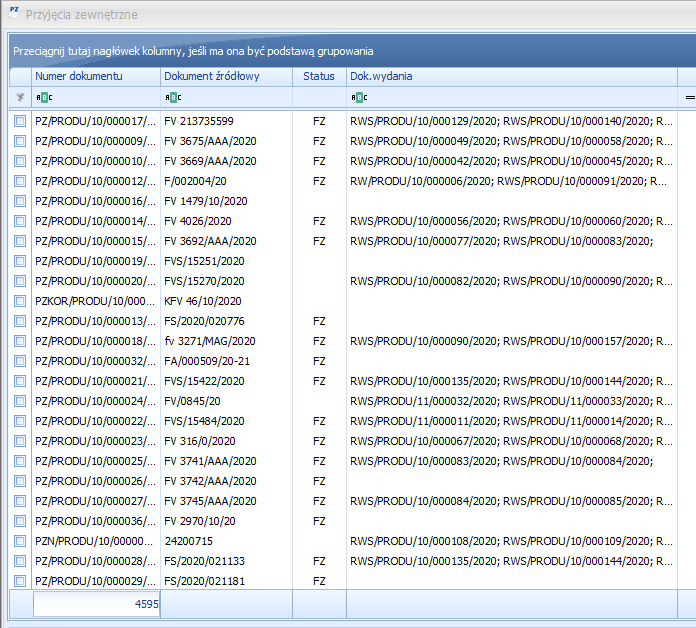Click document number PZ/PRODU/10/000014
Image resolution: width=696 pixels, height=628 pixels.
(95, 221)
